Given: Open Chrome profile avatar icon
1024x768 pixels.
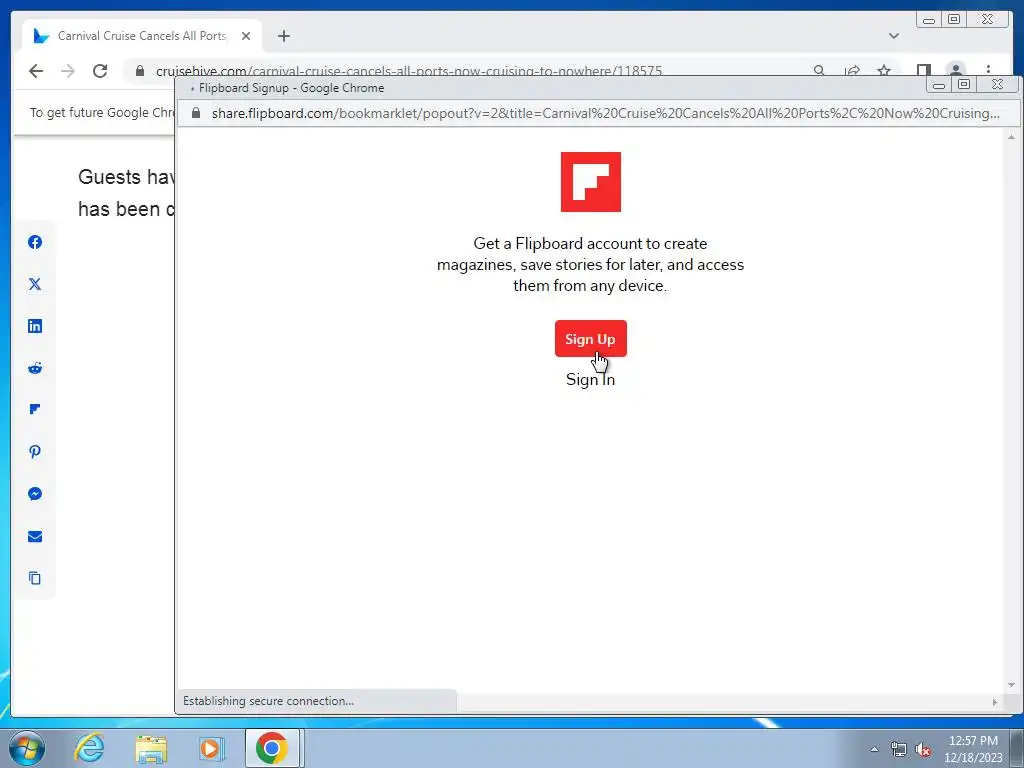Looking at the screenshot, I should [x=956, y=70].
